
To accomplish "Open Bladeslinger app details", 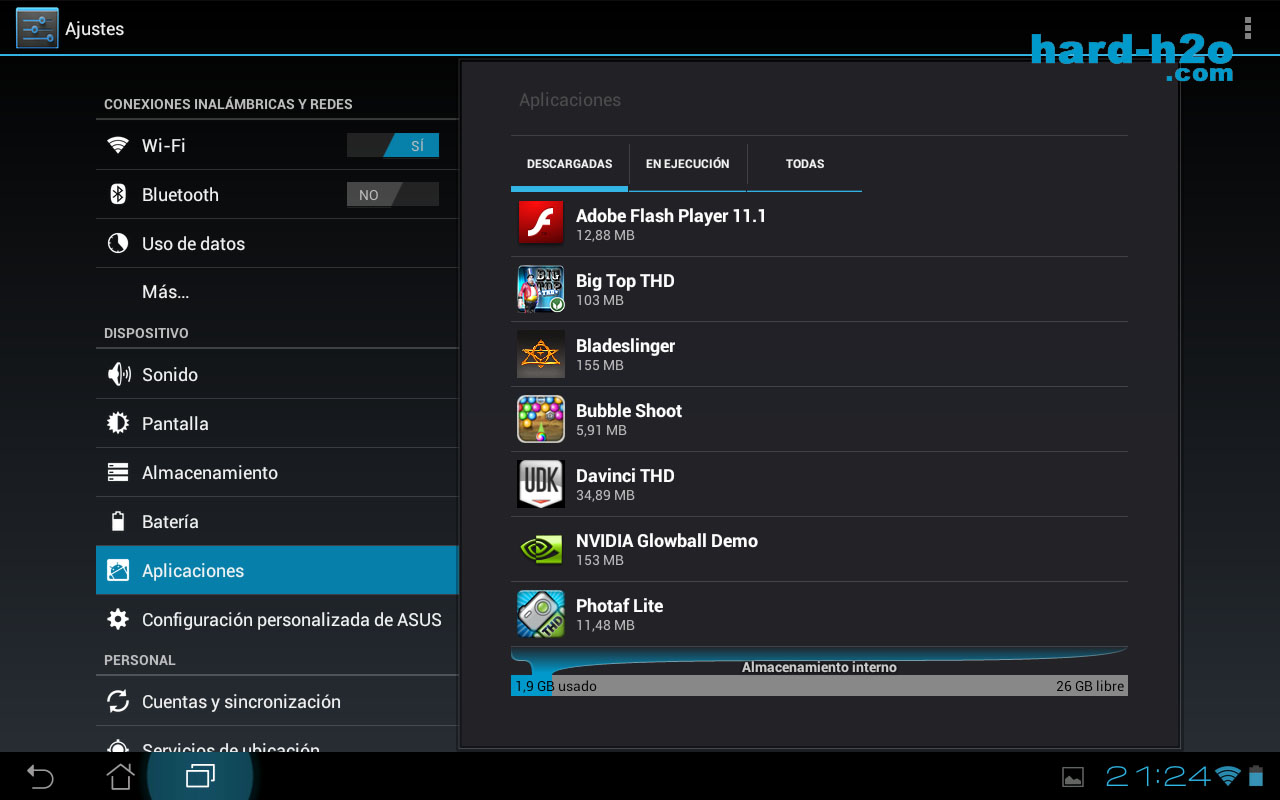I will 819,354.
